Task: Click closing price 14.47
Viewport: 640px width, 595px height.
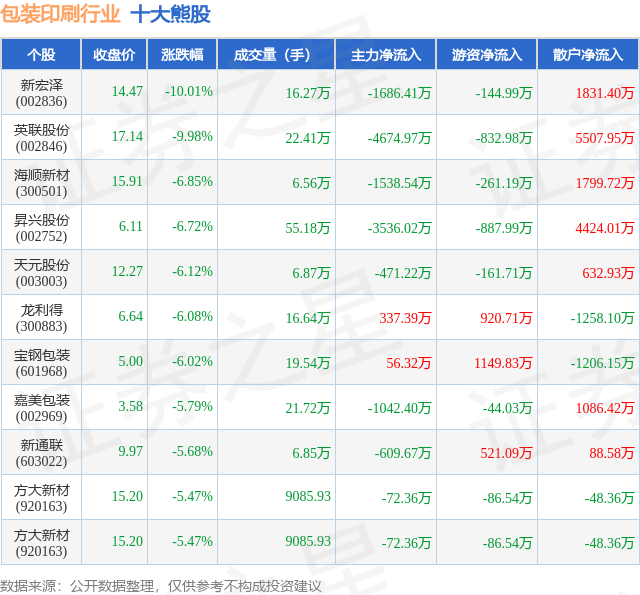Action: [127, 91]
